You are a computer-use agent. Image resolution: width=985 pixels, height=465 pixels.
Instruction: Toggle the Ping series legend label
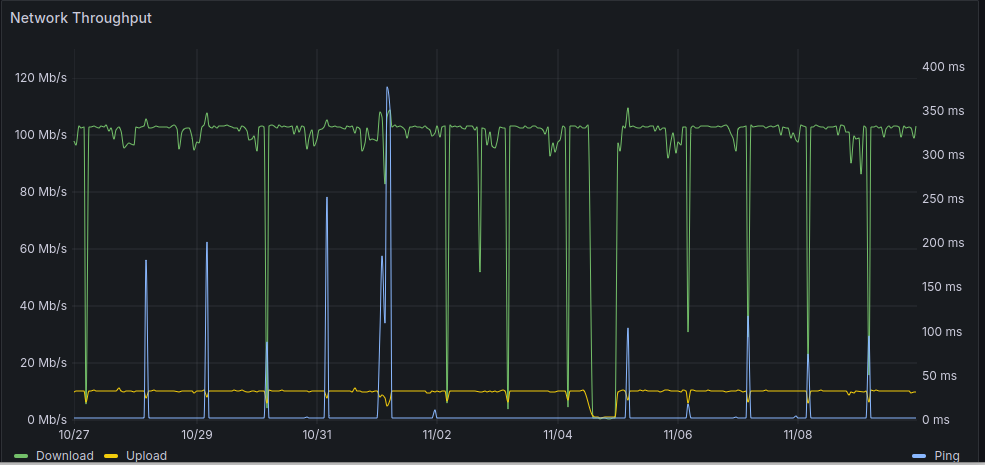click(947, 456)
